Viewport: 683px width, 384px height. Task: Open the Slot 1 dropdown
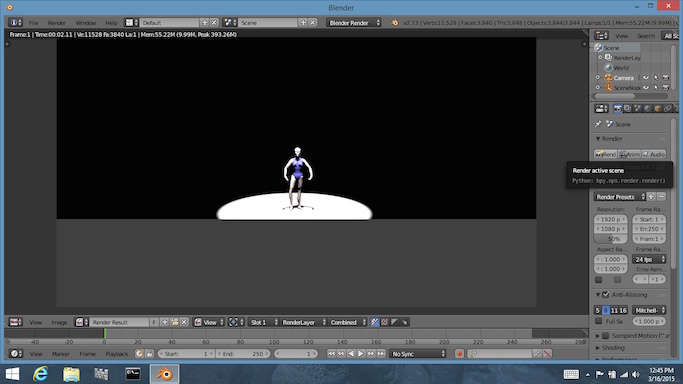pyautogui.click(x=264, y=322)
